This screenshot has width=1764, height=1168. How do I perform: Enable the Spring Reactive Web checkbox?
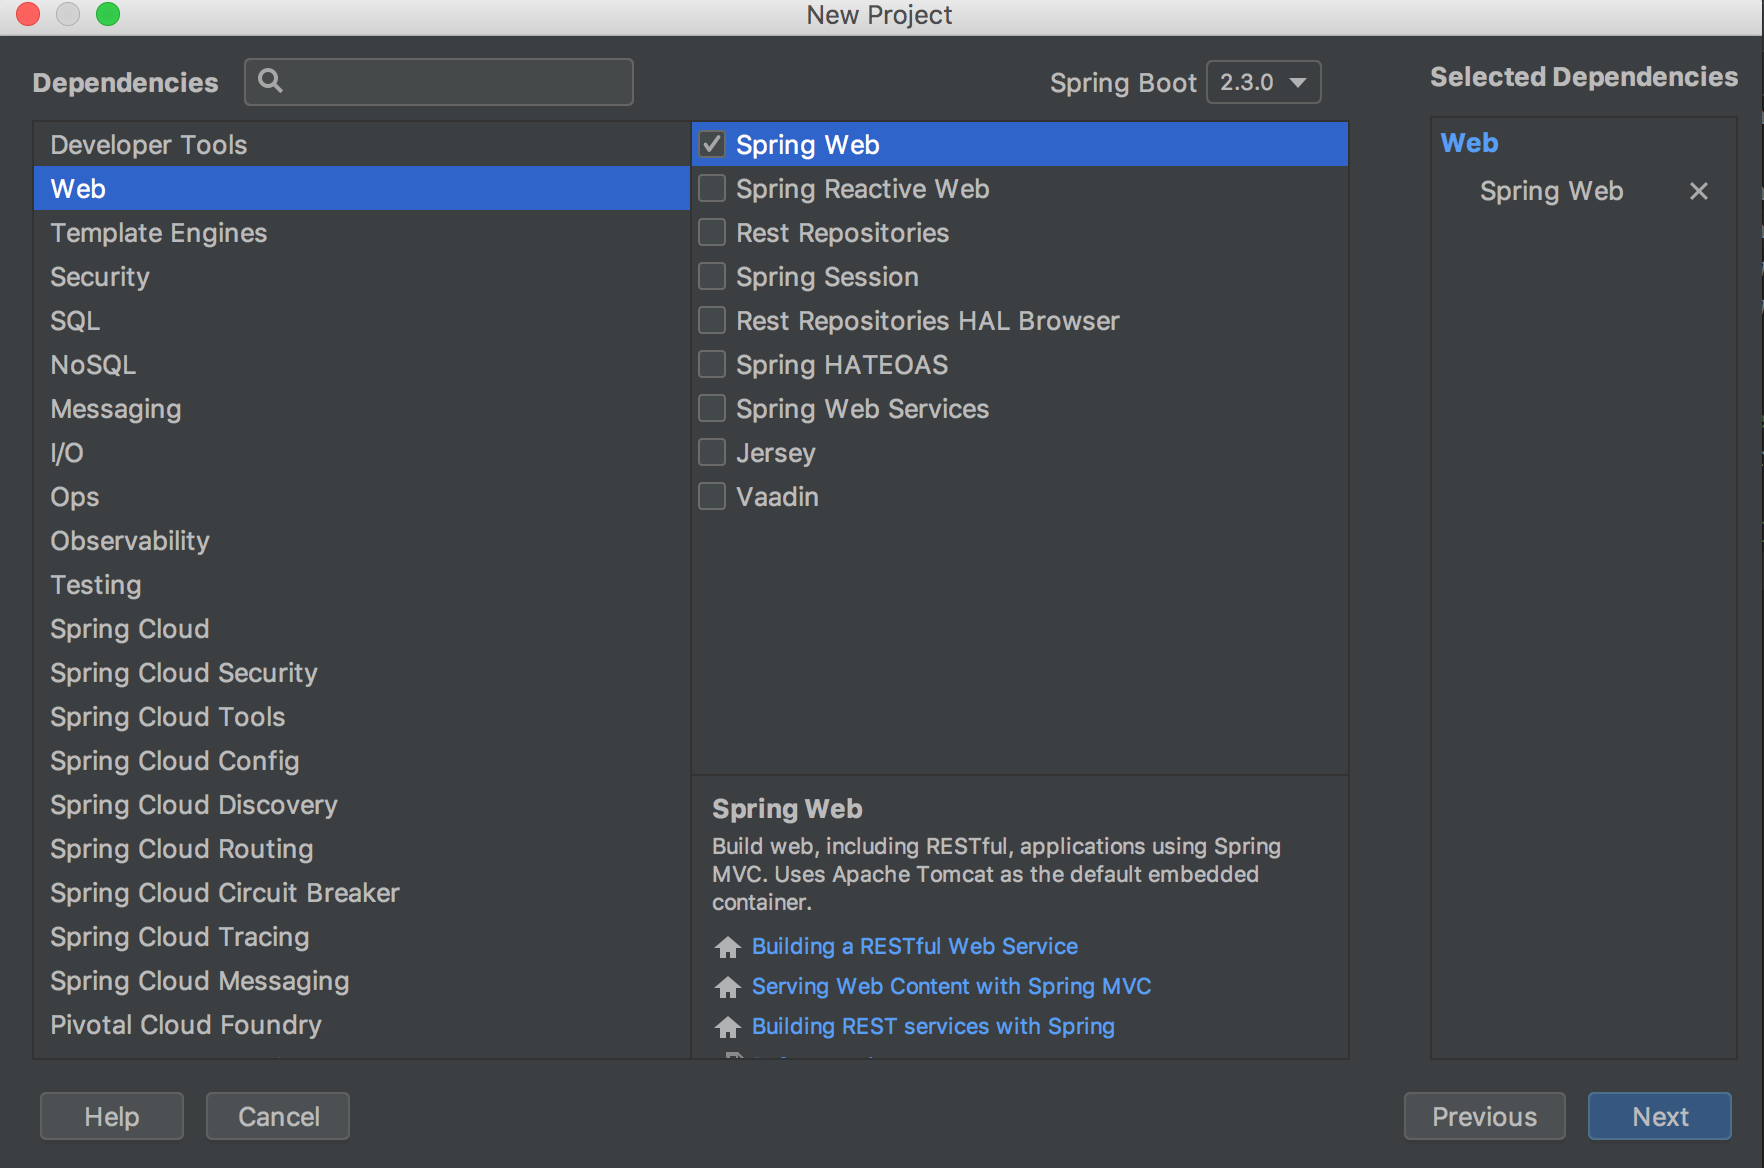[712, 189]
